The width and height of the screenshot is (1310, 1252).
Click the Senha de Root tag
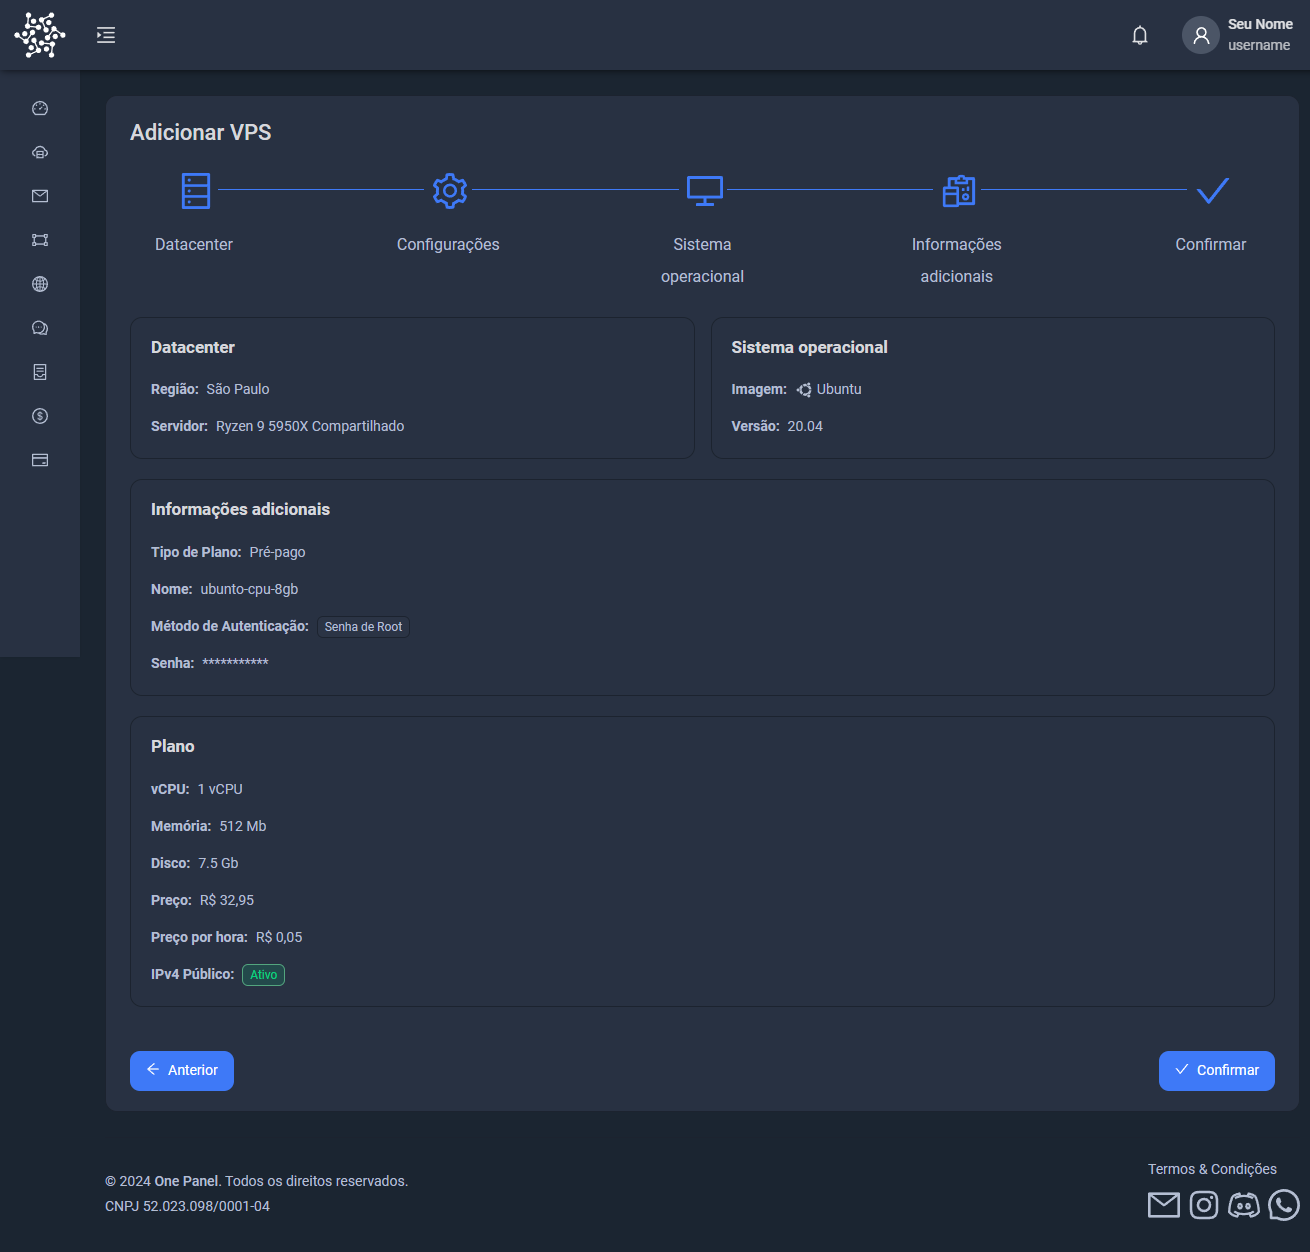pos(364,627)
